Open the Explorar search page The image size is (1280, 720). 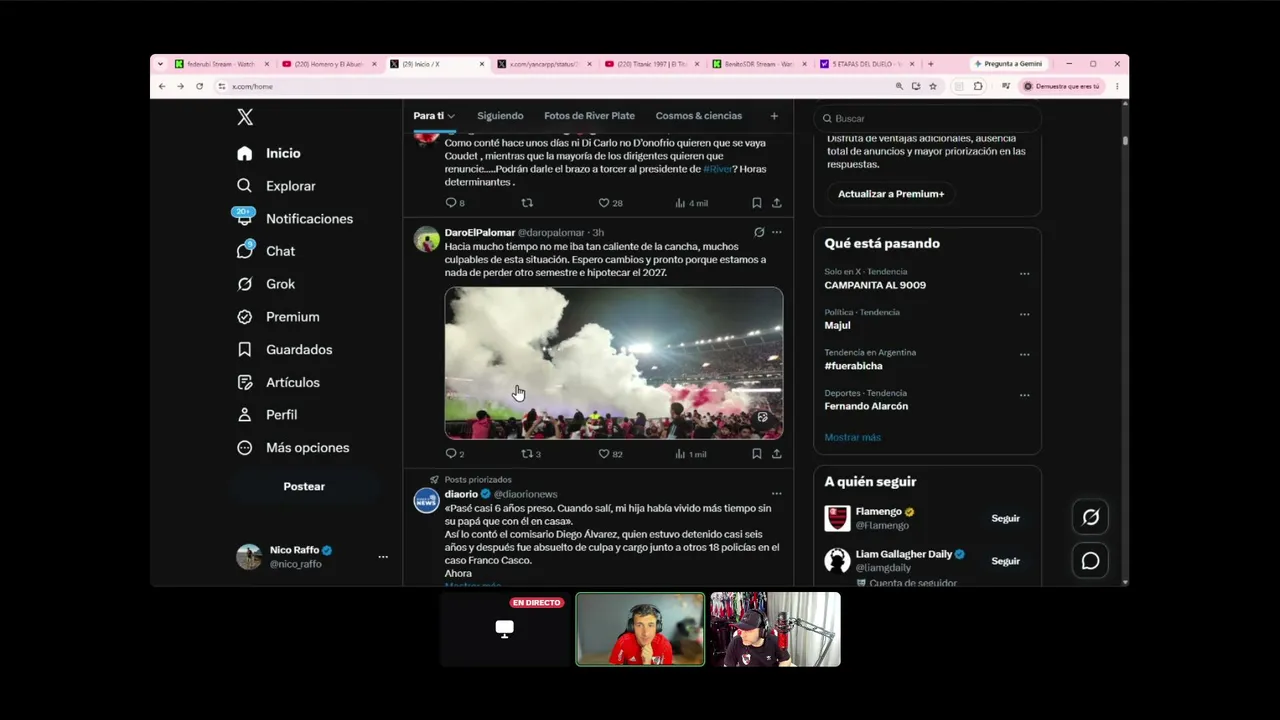(276, 186)
